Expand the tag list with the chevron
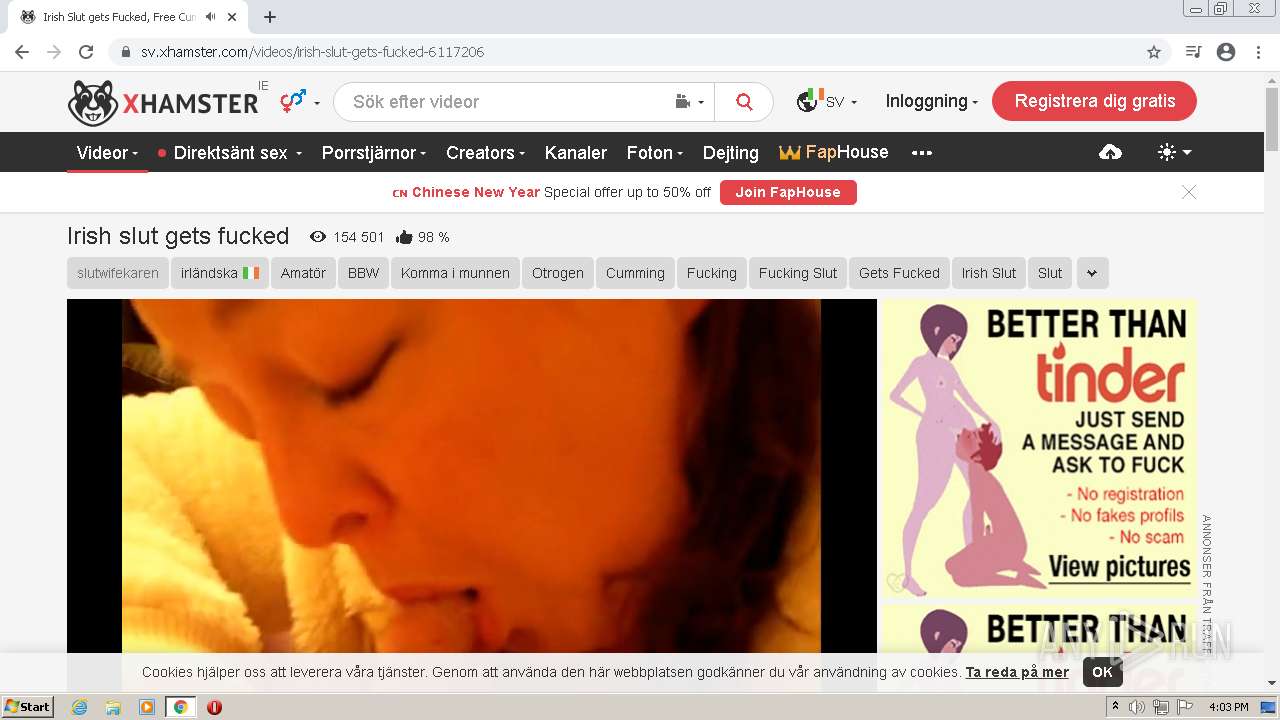Image resolution: width=1280 pixels, height=720 pixels. point(1092,273)
